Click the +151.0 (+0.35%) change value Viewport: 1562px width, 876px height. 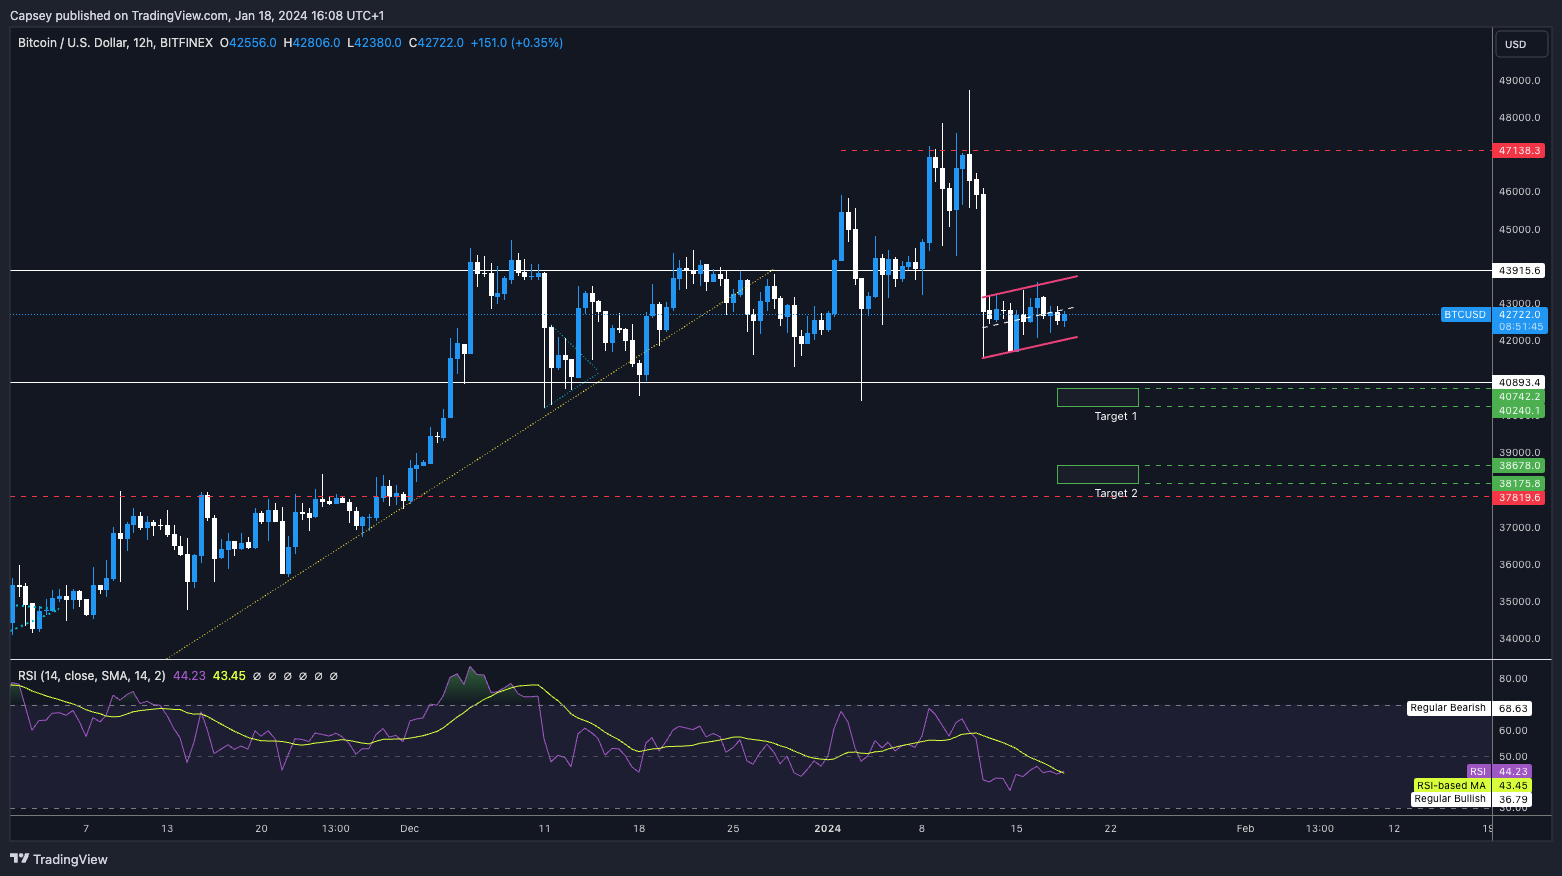click(x=517, y=43)
